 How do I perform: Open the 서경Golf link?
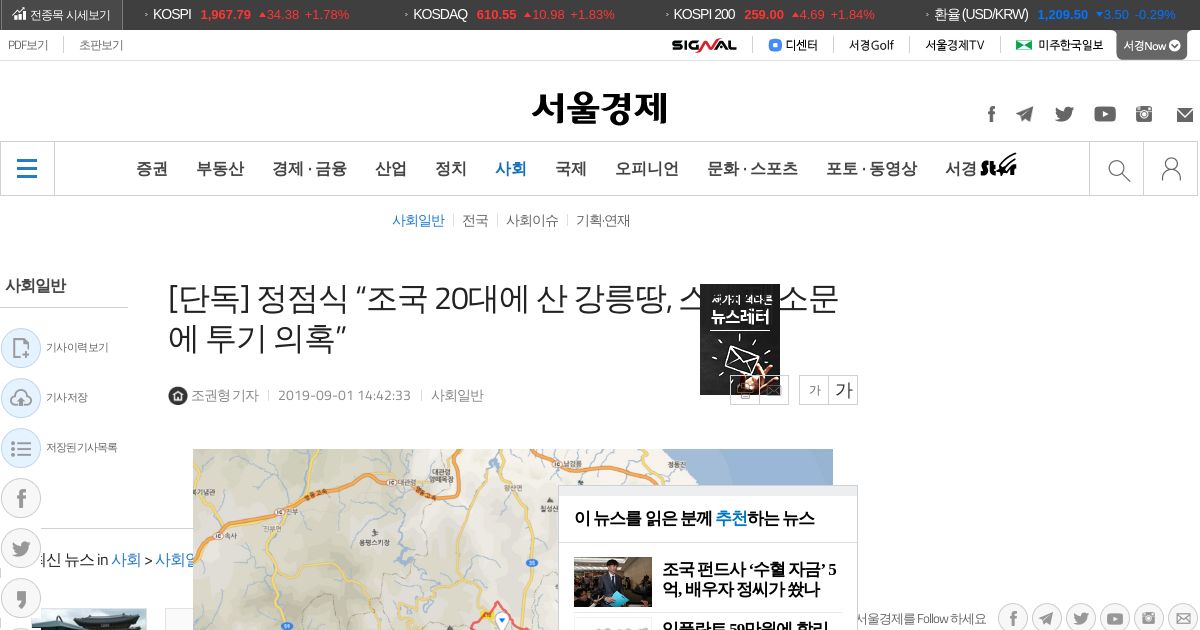(x=871, y=45)
